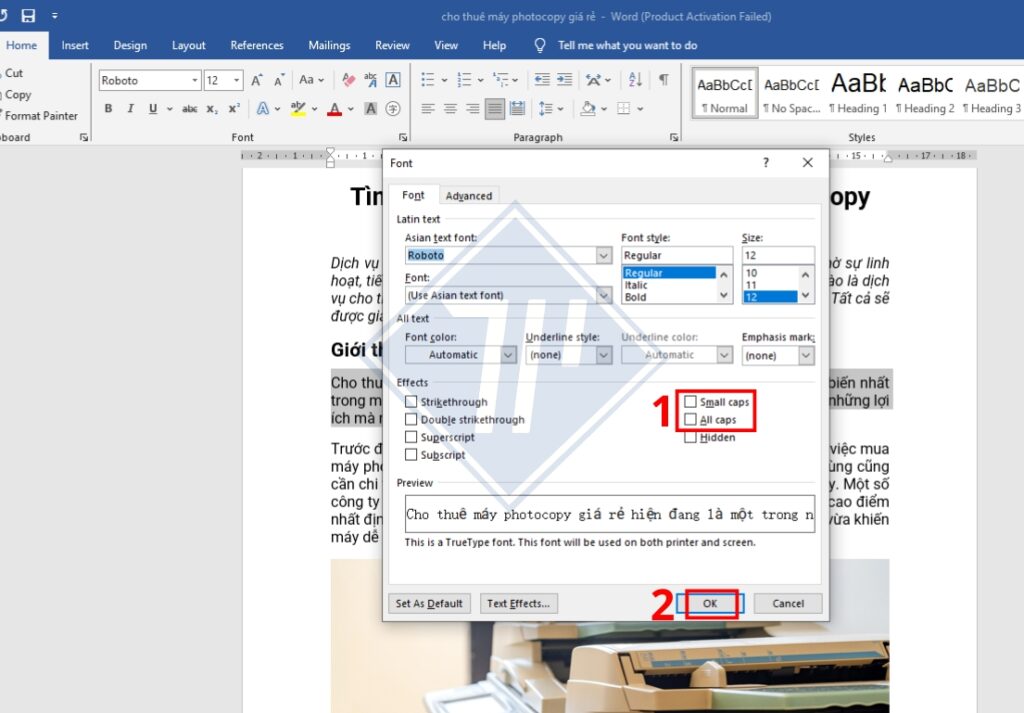Apply strikethrough from the ribbon
This screenshot has width=1024, height=713.
click(189, 108)
